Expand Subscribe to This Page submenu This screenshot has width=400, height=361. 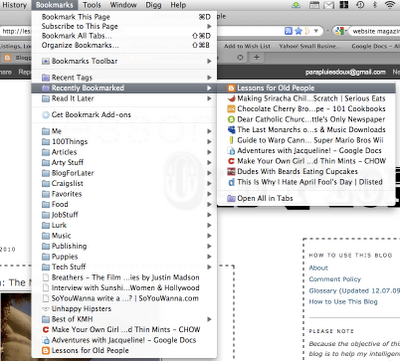coord(124,26)
